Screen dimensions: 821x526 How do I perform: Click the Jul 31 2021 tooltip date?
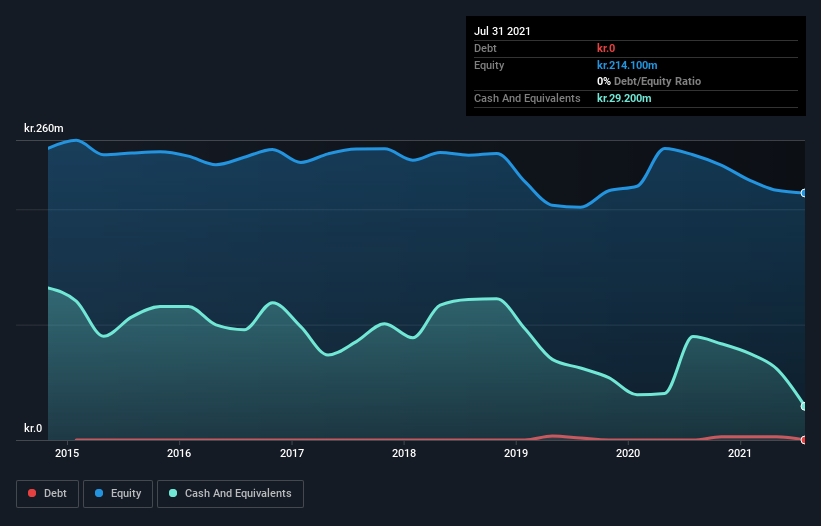point(502,31)
